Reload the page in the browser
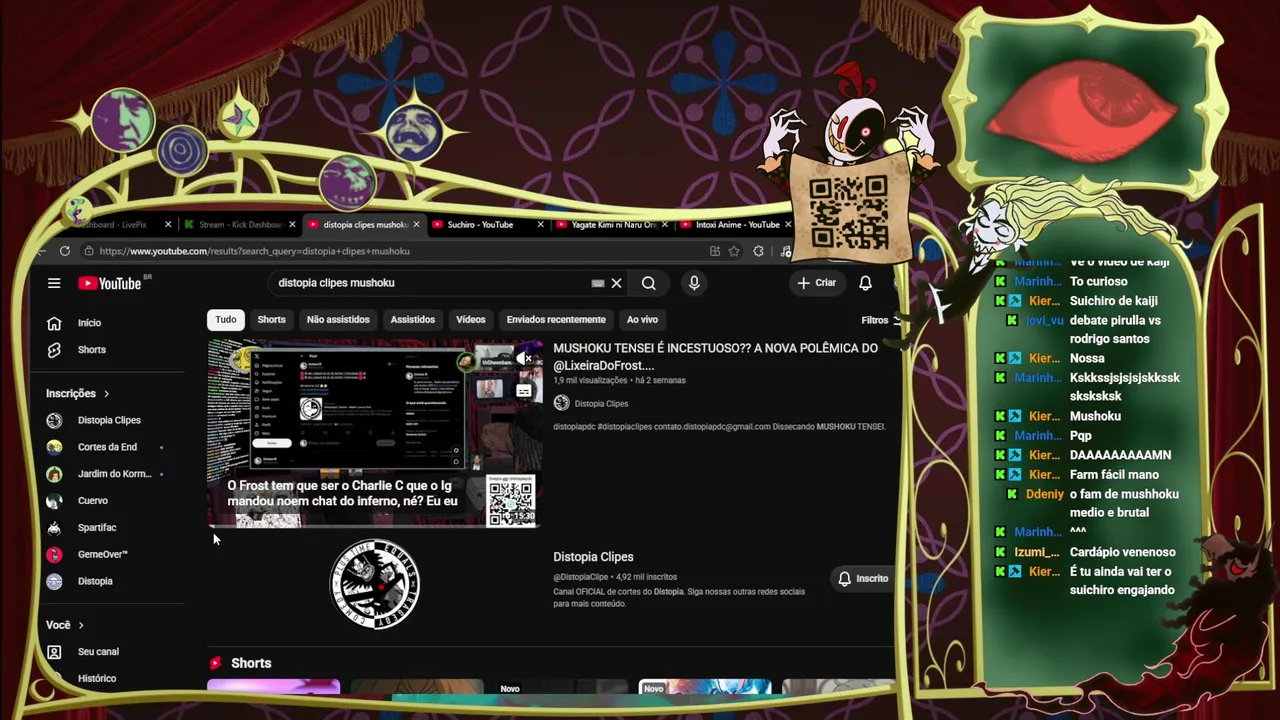 [65, 251]
